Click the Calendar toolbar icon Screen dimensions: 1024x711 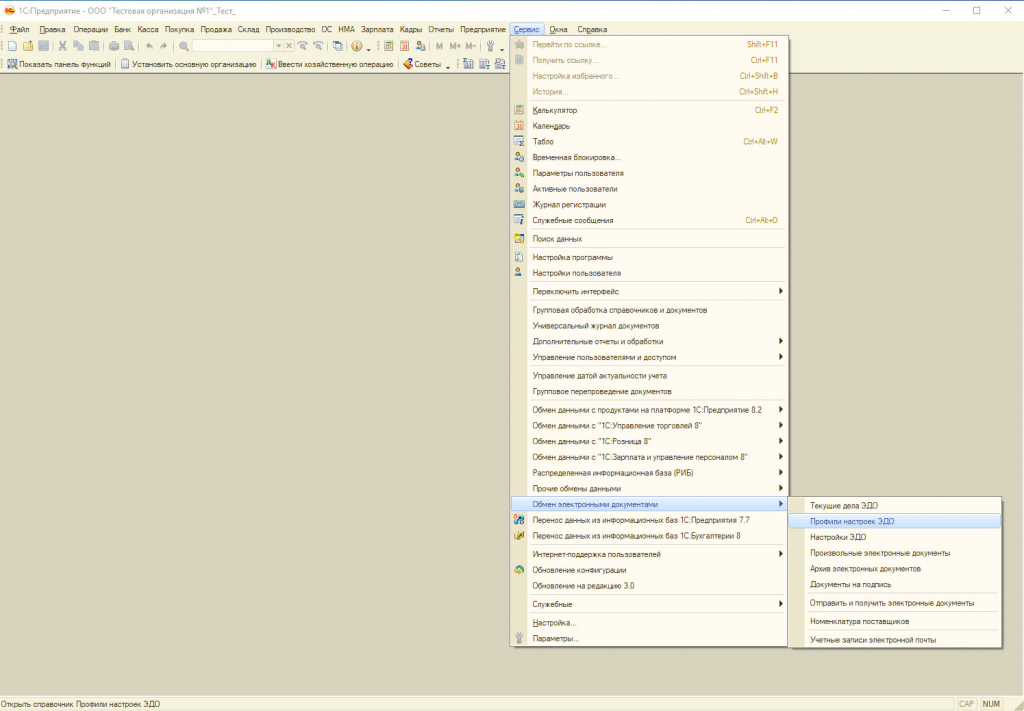(405, 46)
